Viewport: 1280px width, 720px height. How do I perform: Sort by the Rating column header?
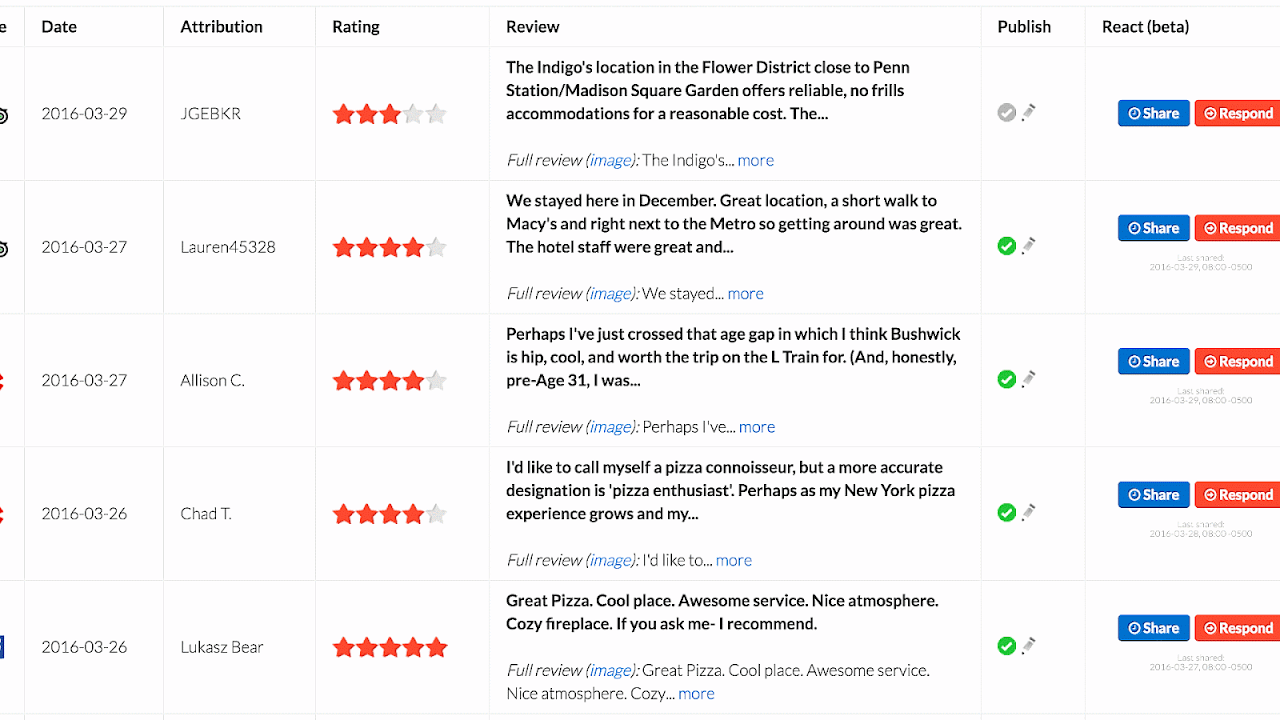click(356, 27)
